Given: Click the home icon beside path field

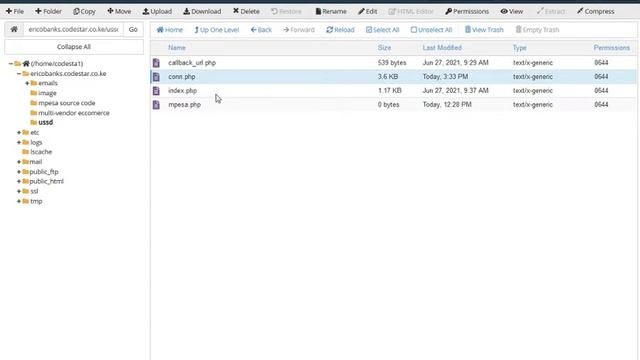Looking at the screenshot, I should (14, 29).
